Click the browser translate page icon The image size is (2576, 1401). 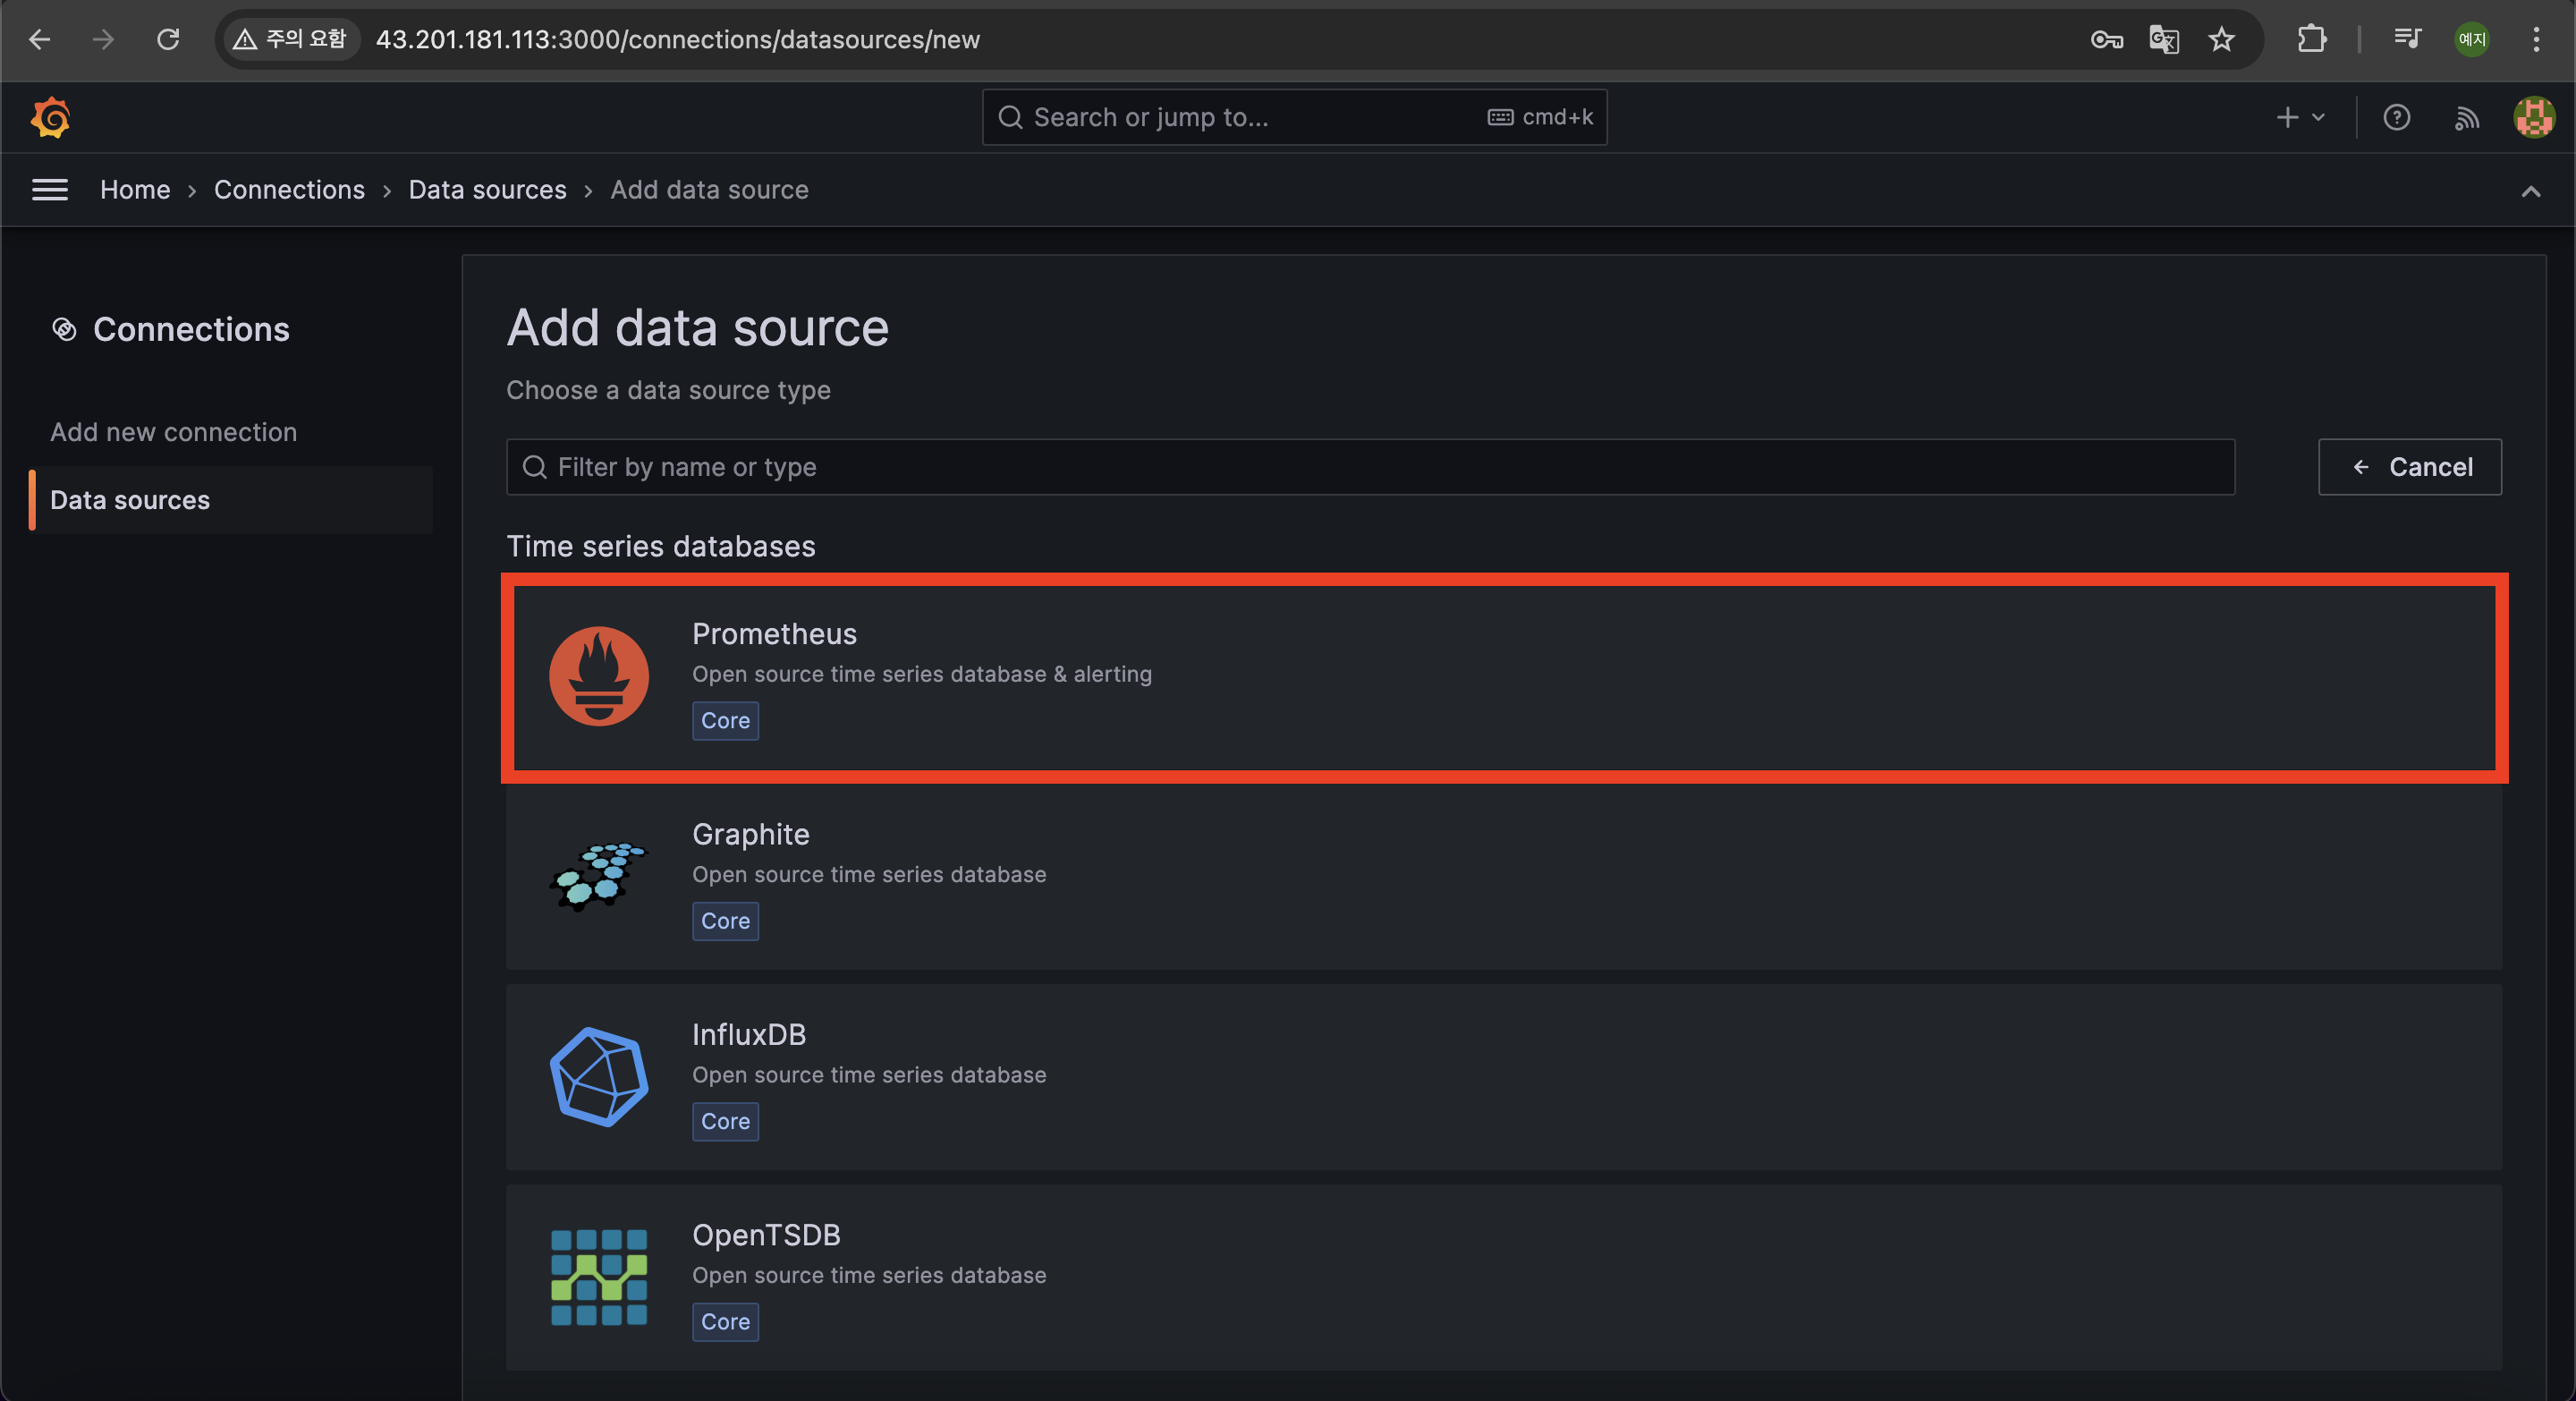pos(2164,40)
